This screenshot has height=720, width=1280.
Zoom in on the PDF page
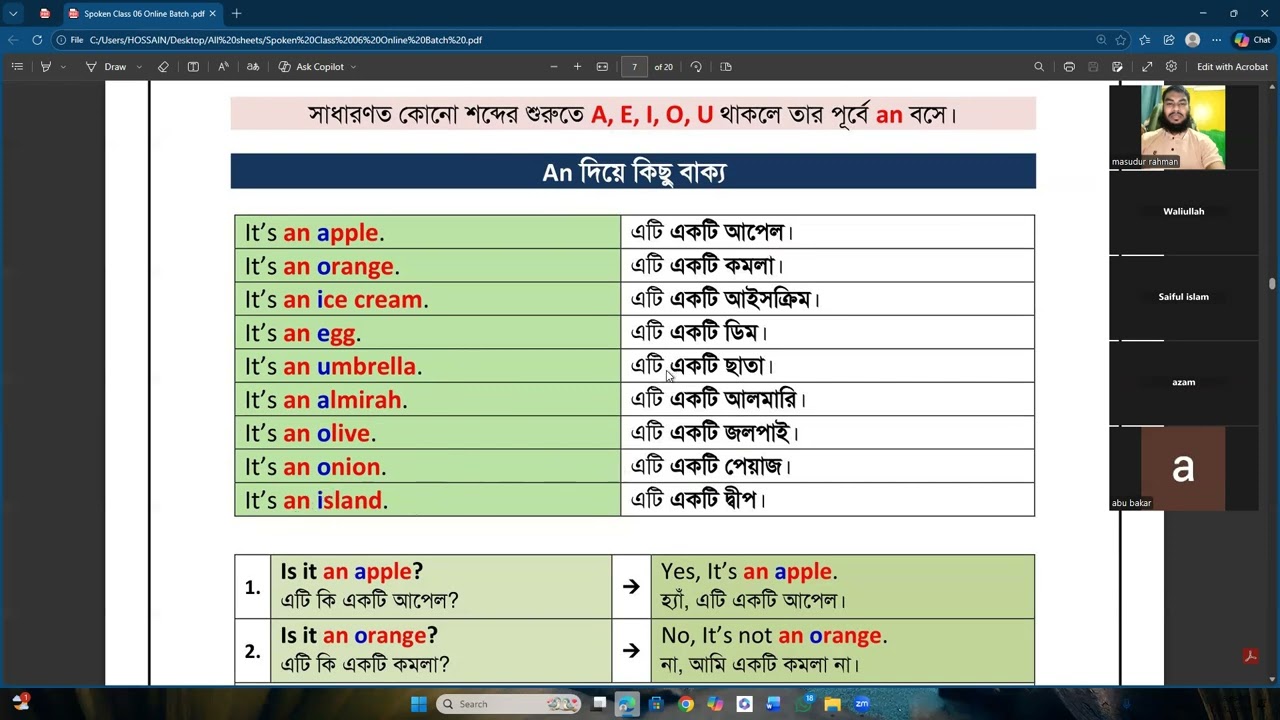point(577,67)
